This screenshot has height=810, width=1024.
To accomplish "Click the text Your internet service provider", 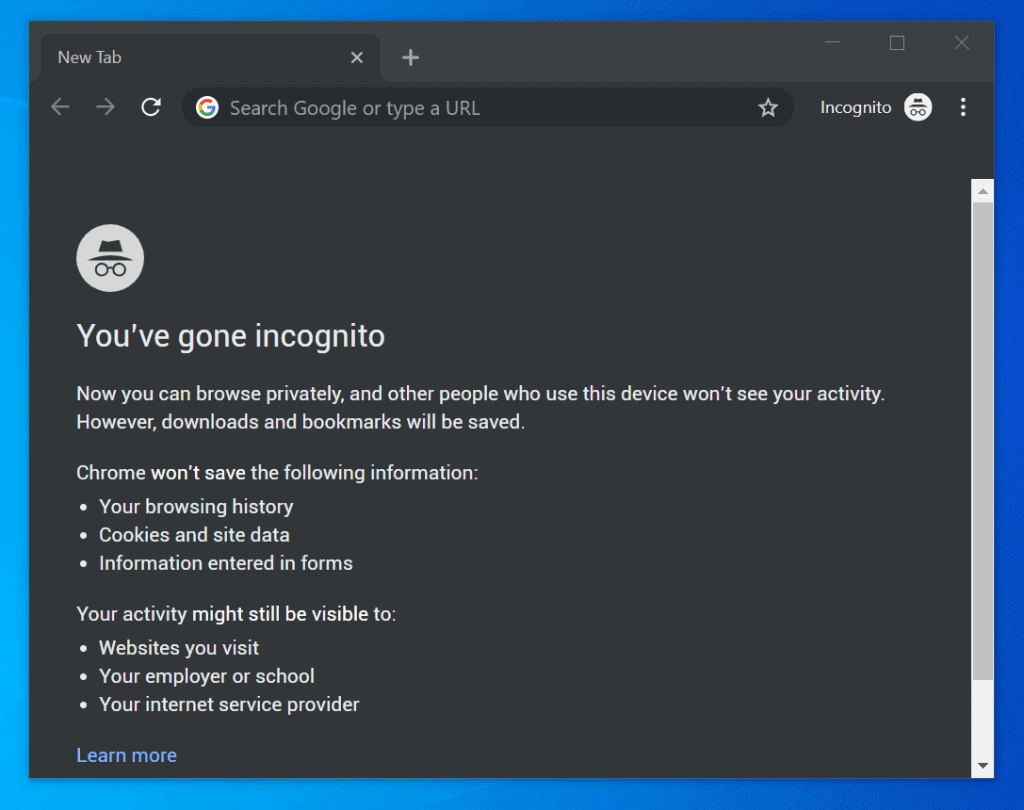I will (x=229, y=704).
